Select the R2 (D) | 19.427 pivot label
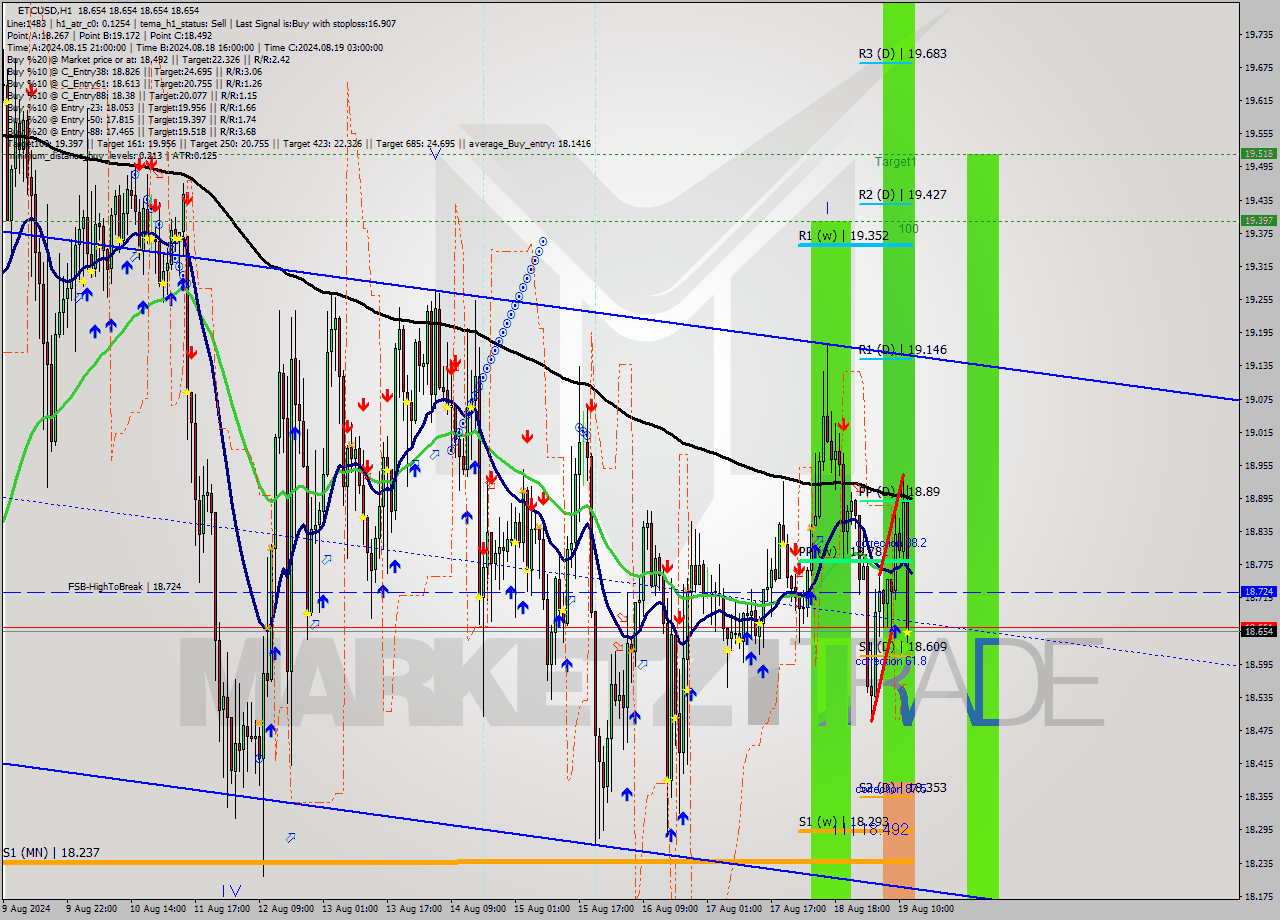Screen dimensions: 1280x920 pos(902,195)
